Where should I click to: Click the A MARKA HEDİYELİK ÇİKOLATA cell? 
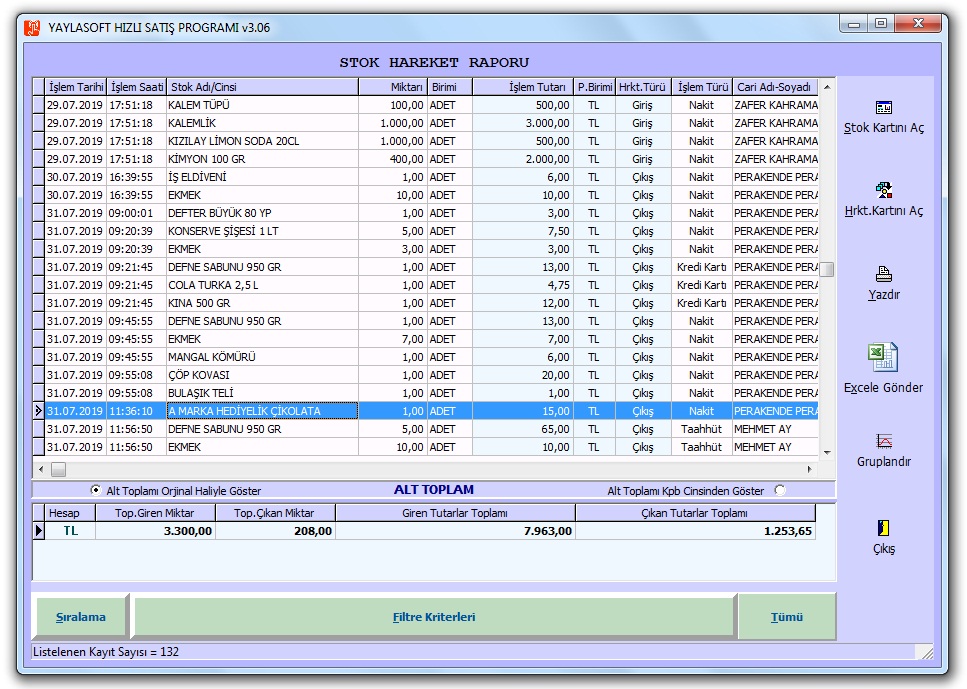click(262, 411)
